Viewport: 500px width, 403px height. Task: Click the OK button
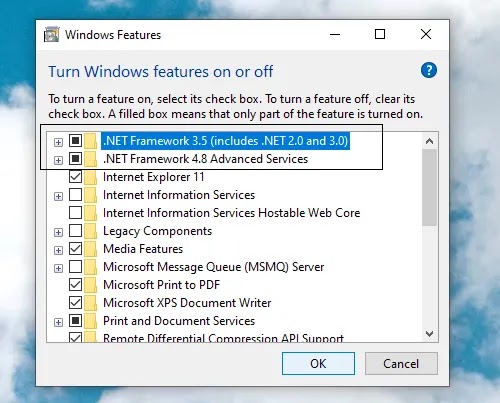pos(318,363)
